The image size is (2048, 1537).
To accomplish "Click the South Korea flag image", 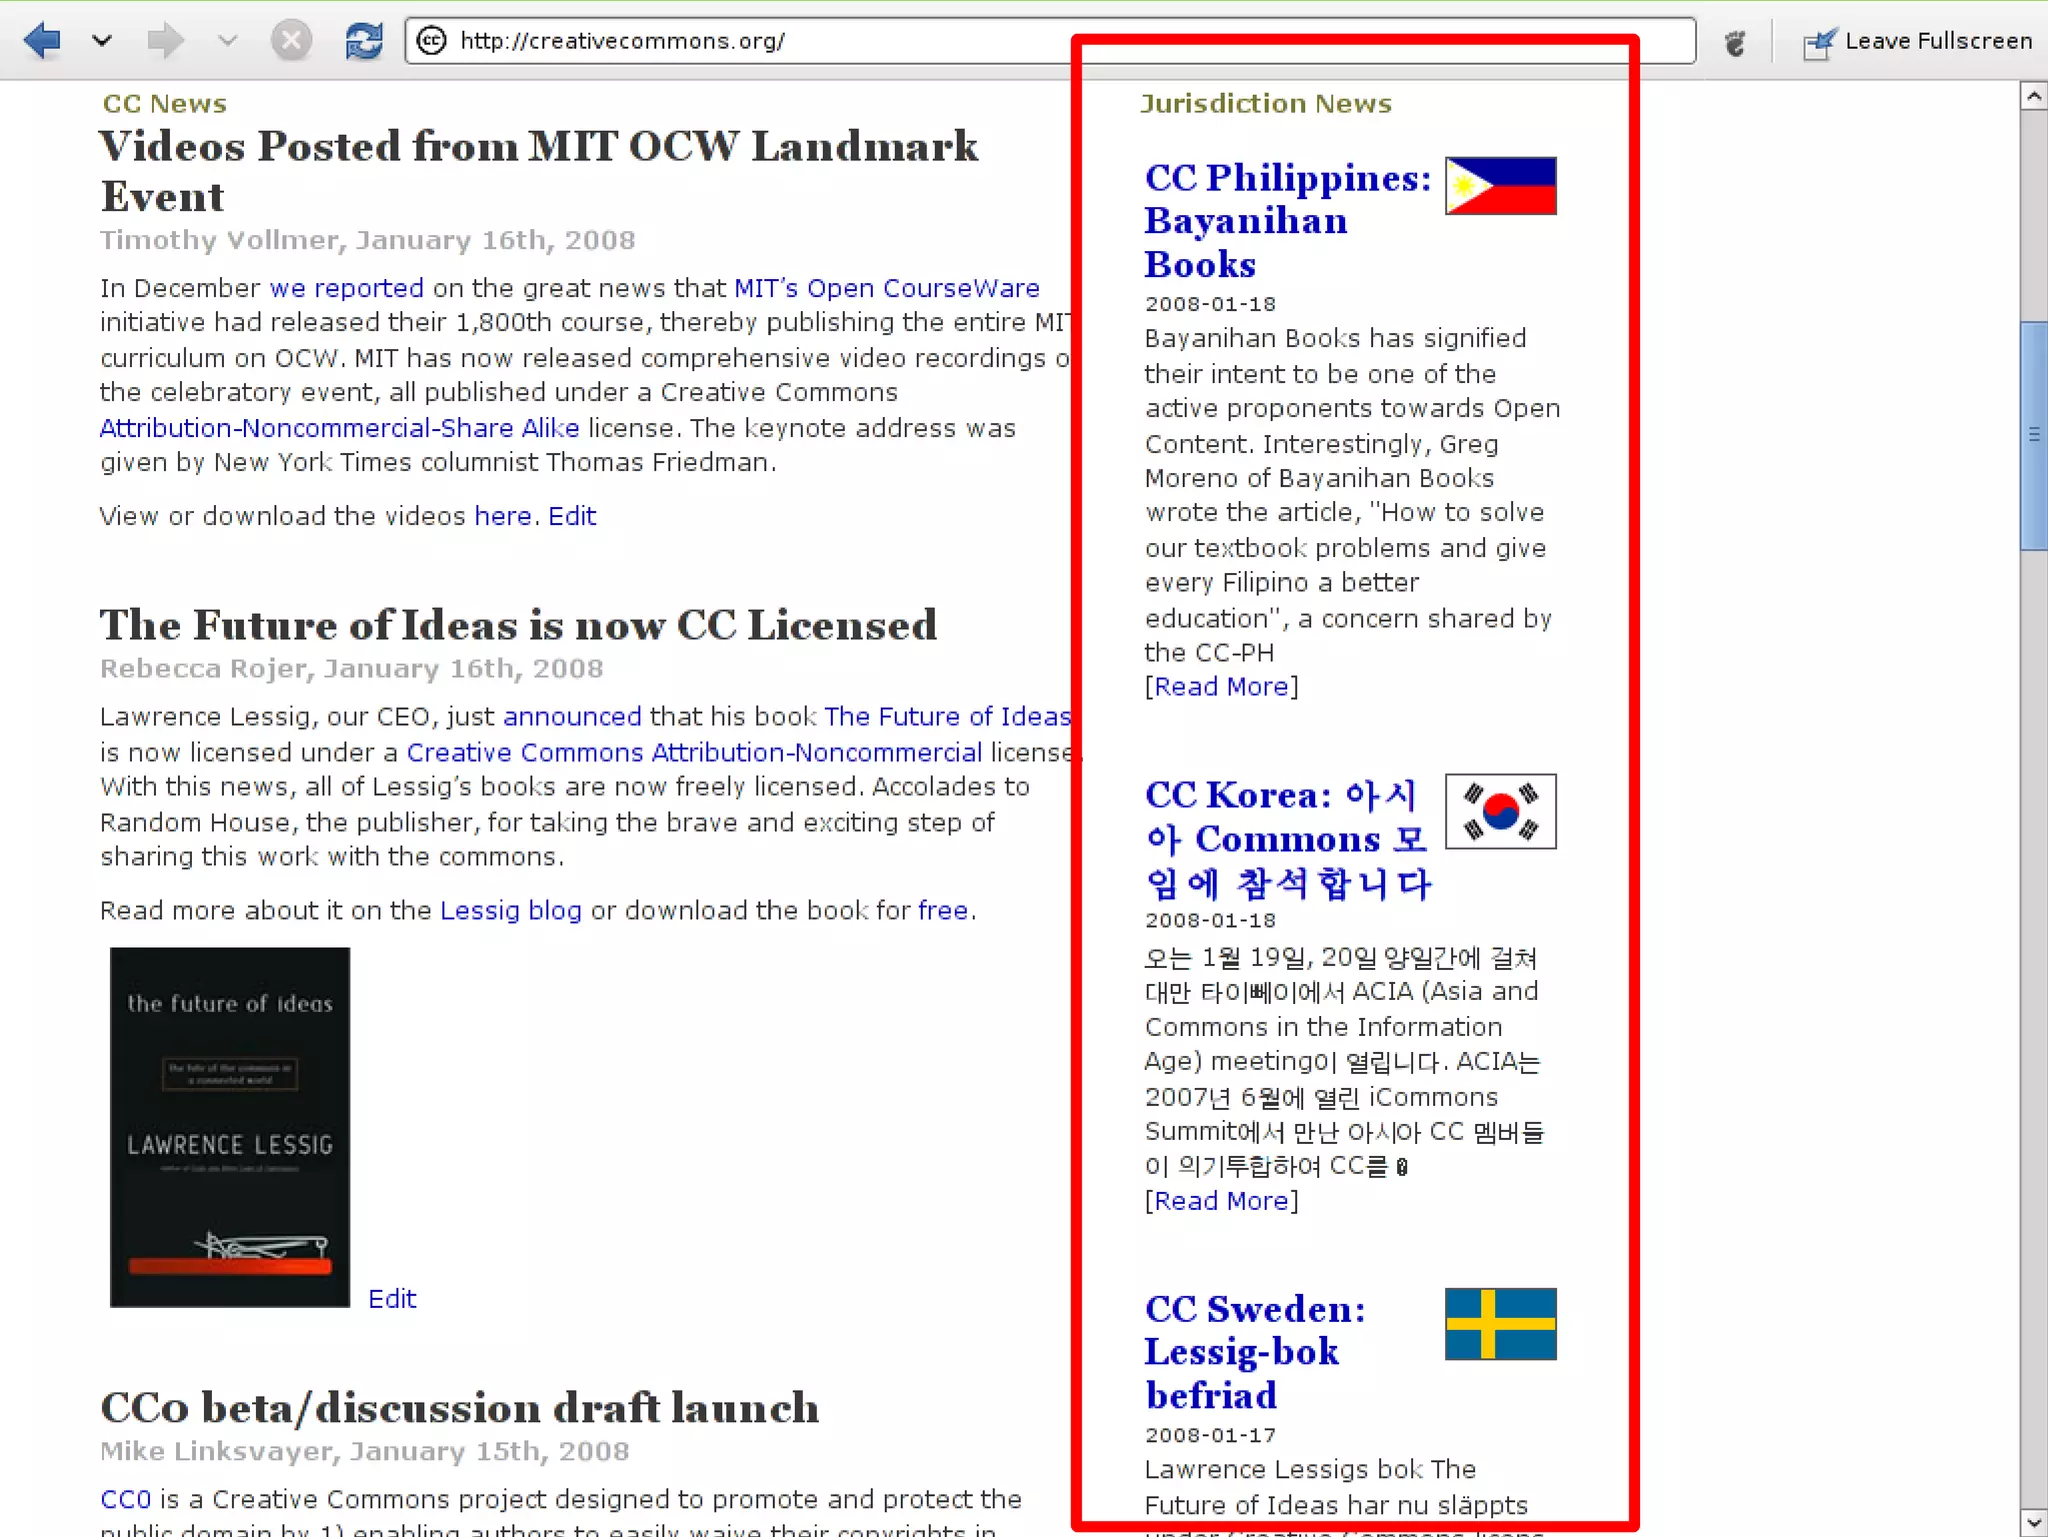I will tap(1500, 811).
